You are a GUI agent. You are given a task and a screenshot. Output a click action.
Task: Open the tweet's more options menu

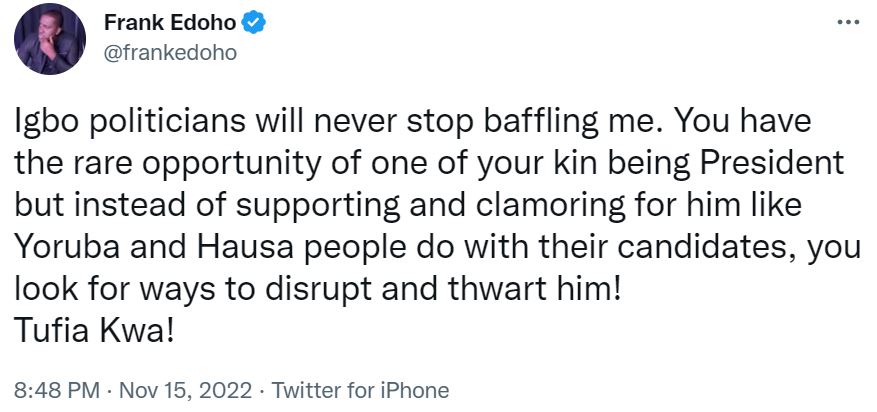846,22
